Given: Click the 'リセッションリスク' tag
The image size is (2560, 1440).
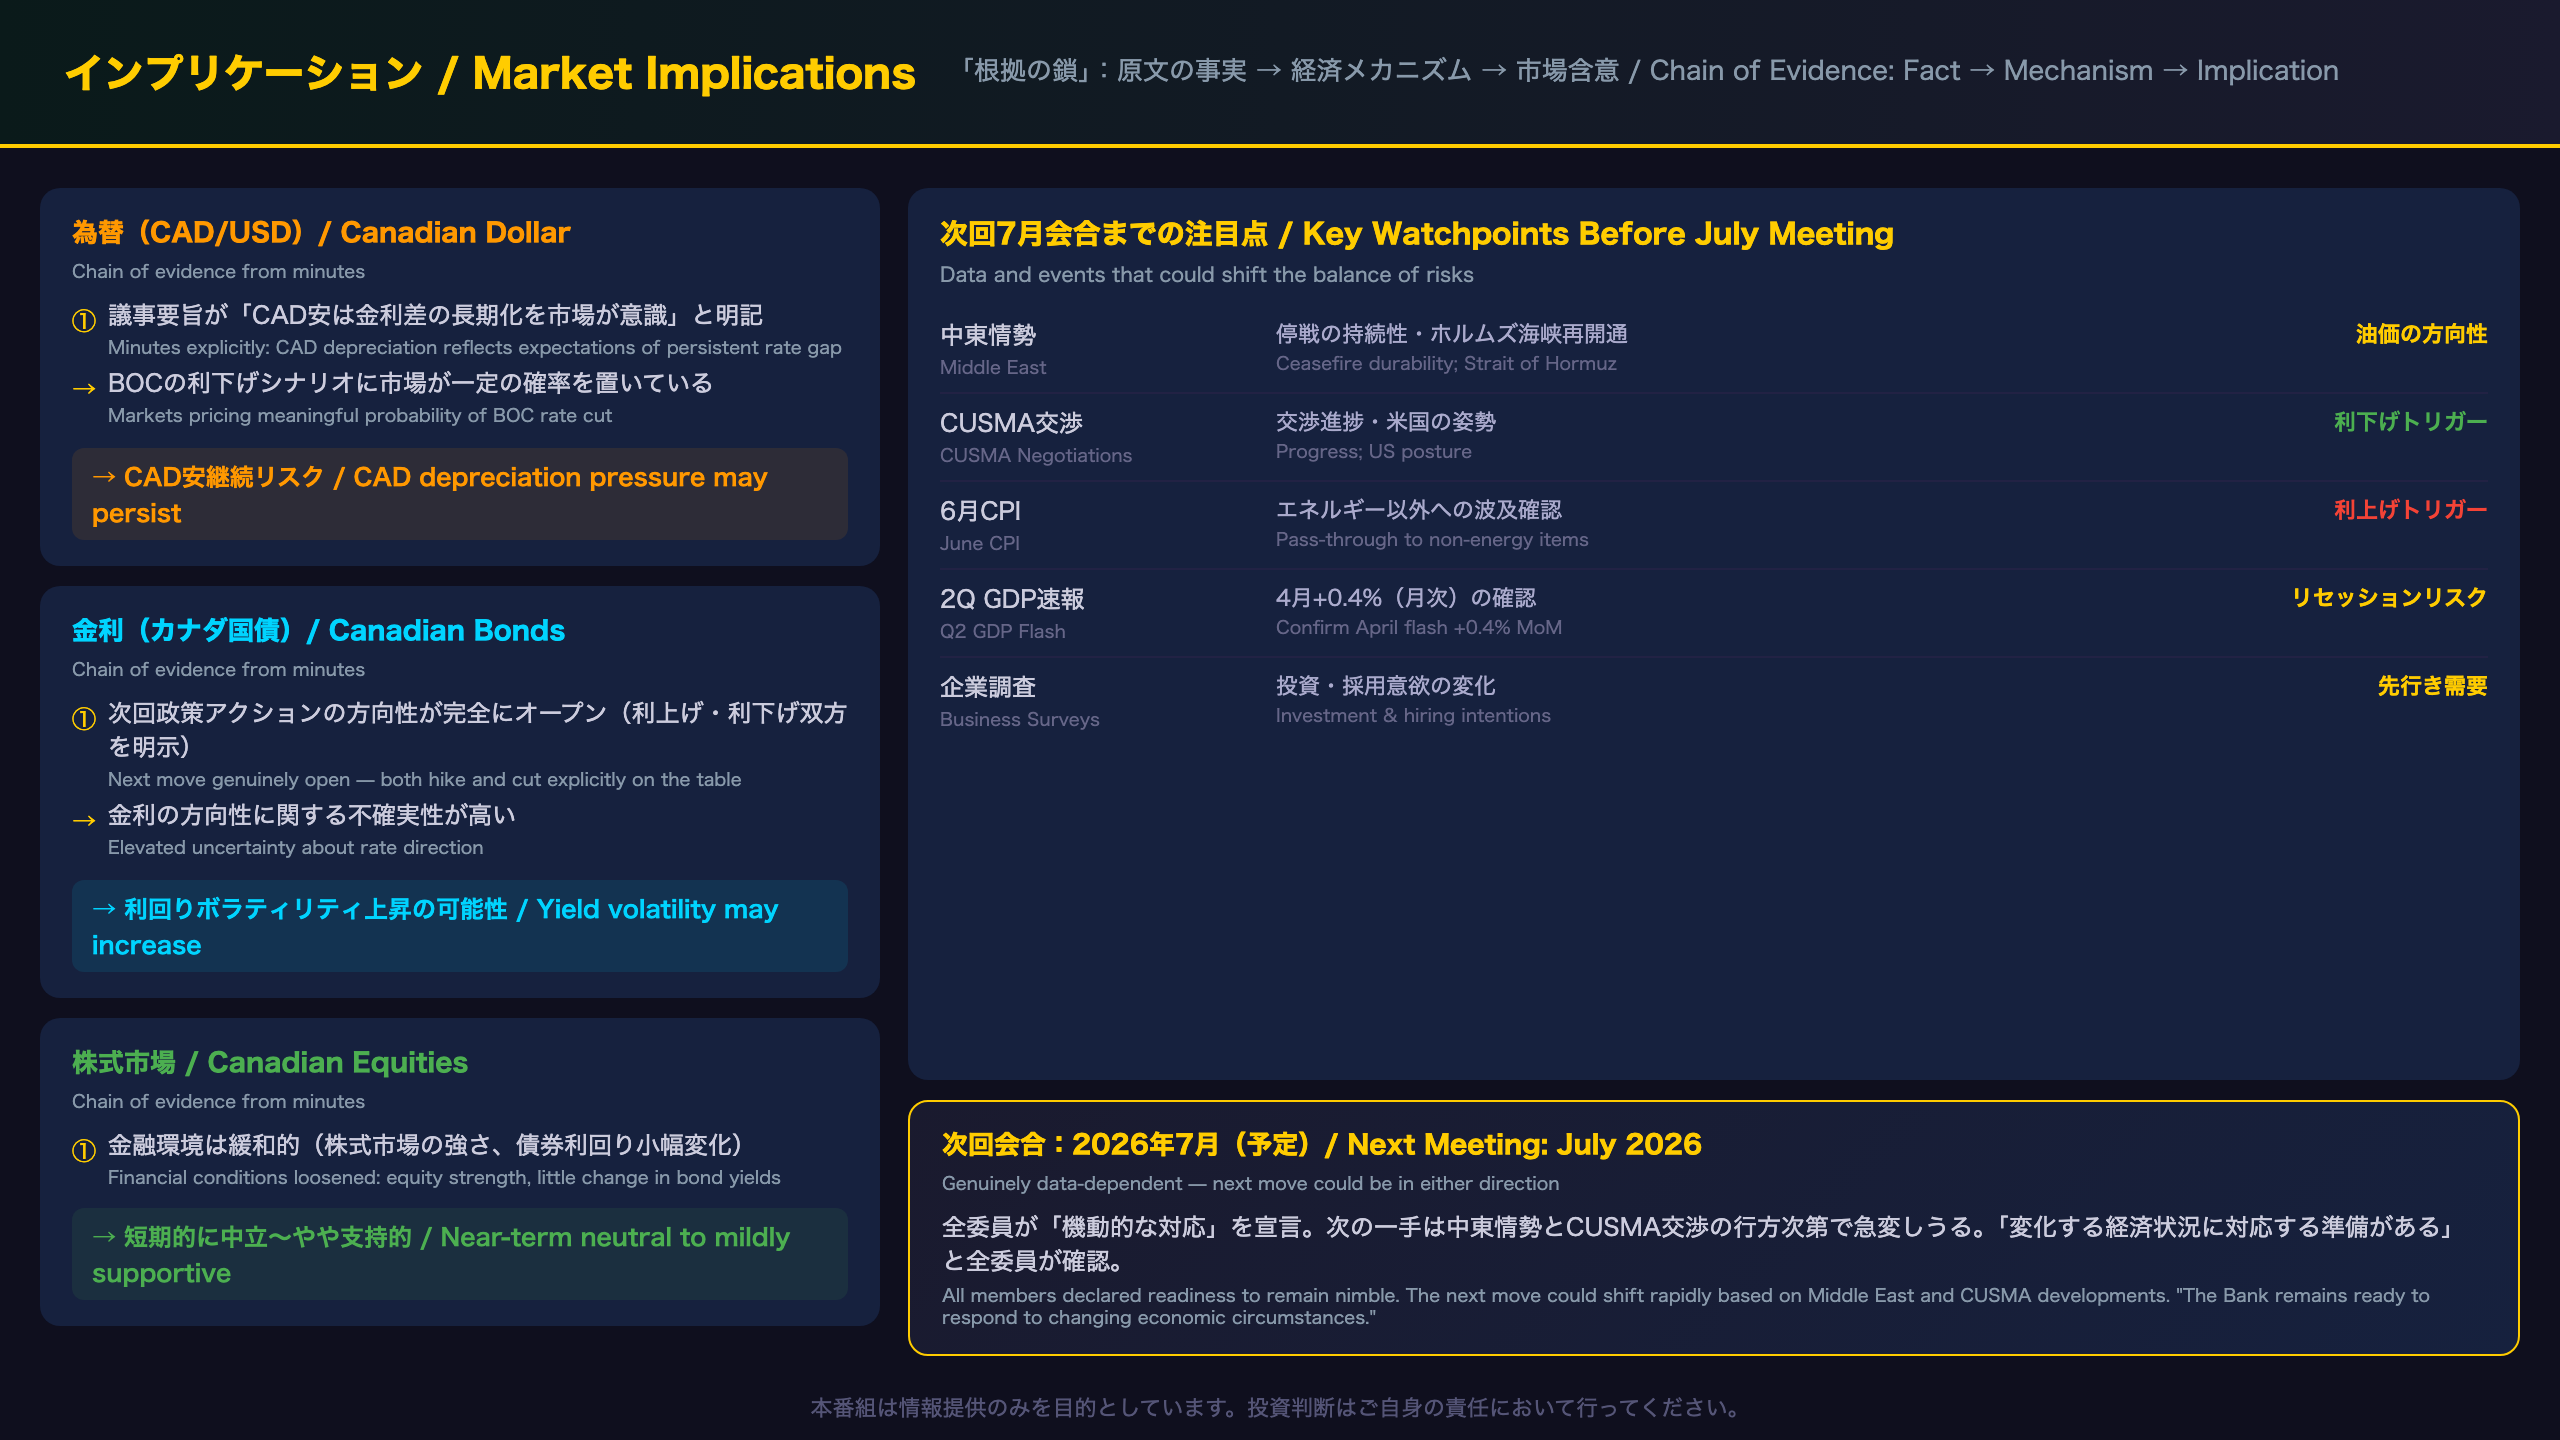Looking at the screenshot, I should point(2389,597).
